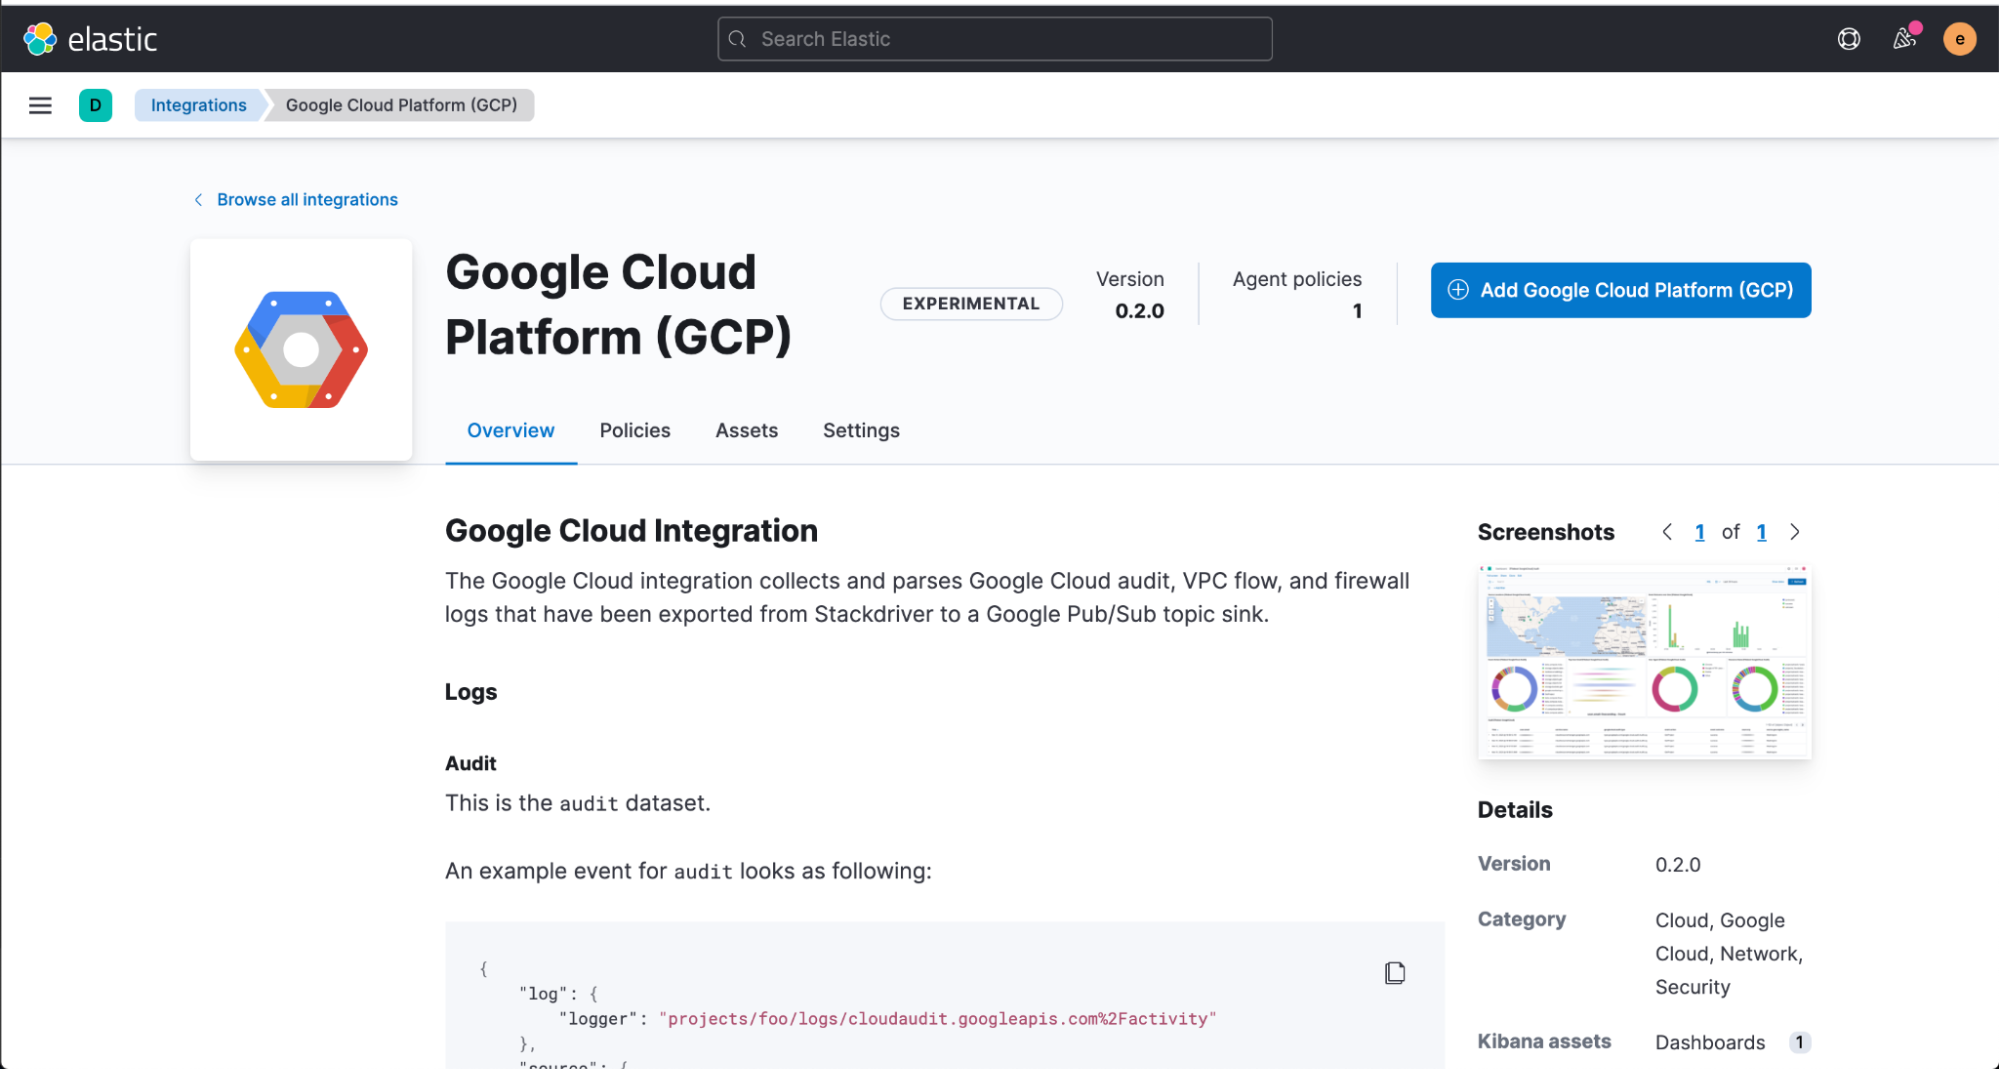Viewport: 1999px width, 1069px height.
Task: Go to next screenshot arrow
Action: coord(1795,532)
